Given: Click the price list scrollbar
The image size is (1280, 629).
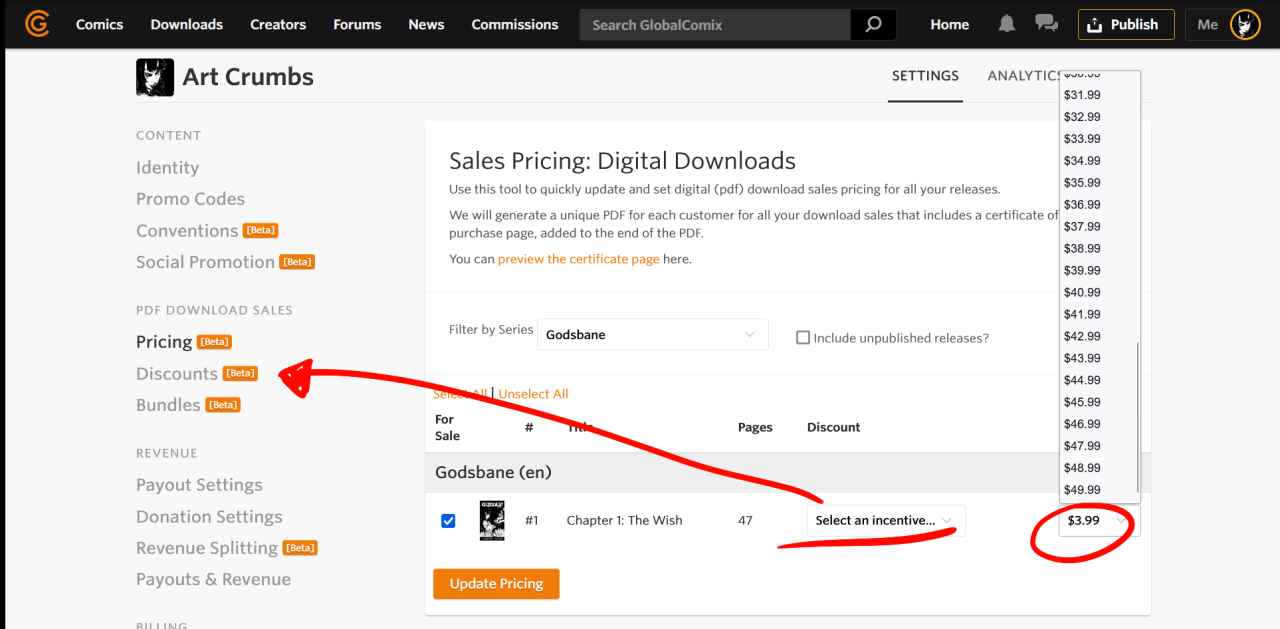Looking at the screenshot, I should tap(1138, 420).
